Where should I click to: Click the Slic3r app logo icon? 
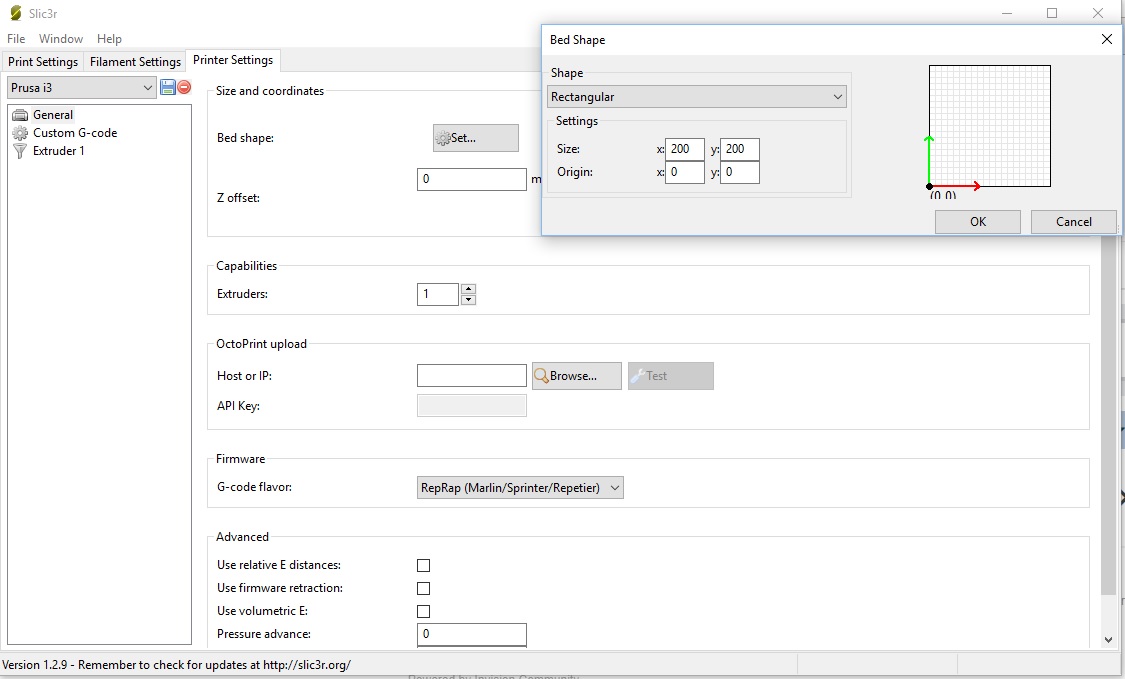(x=15, y=13)
